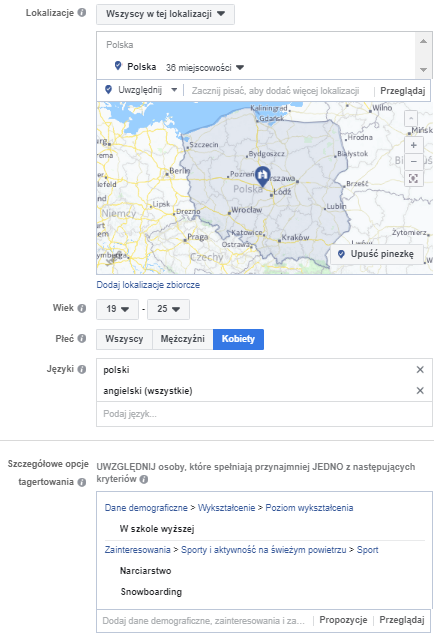Viewport: 440px width, 636px height.
Task: Click the info icon after the word kryteriów
Action: click(x=144, y=479)
